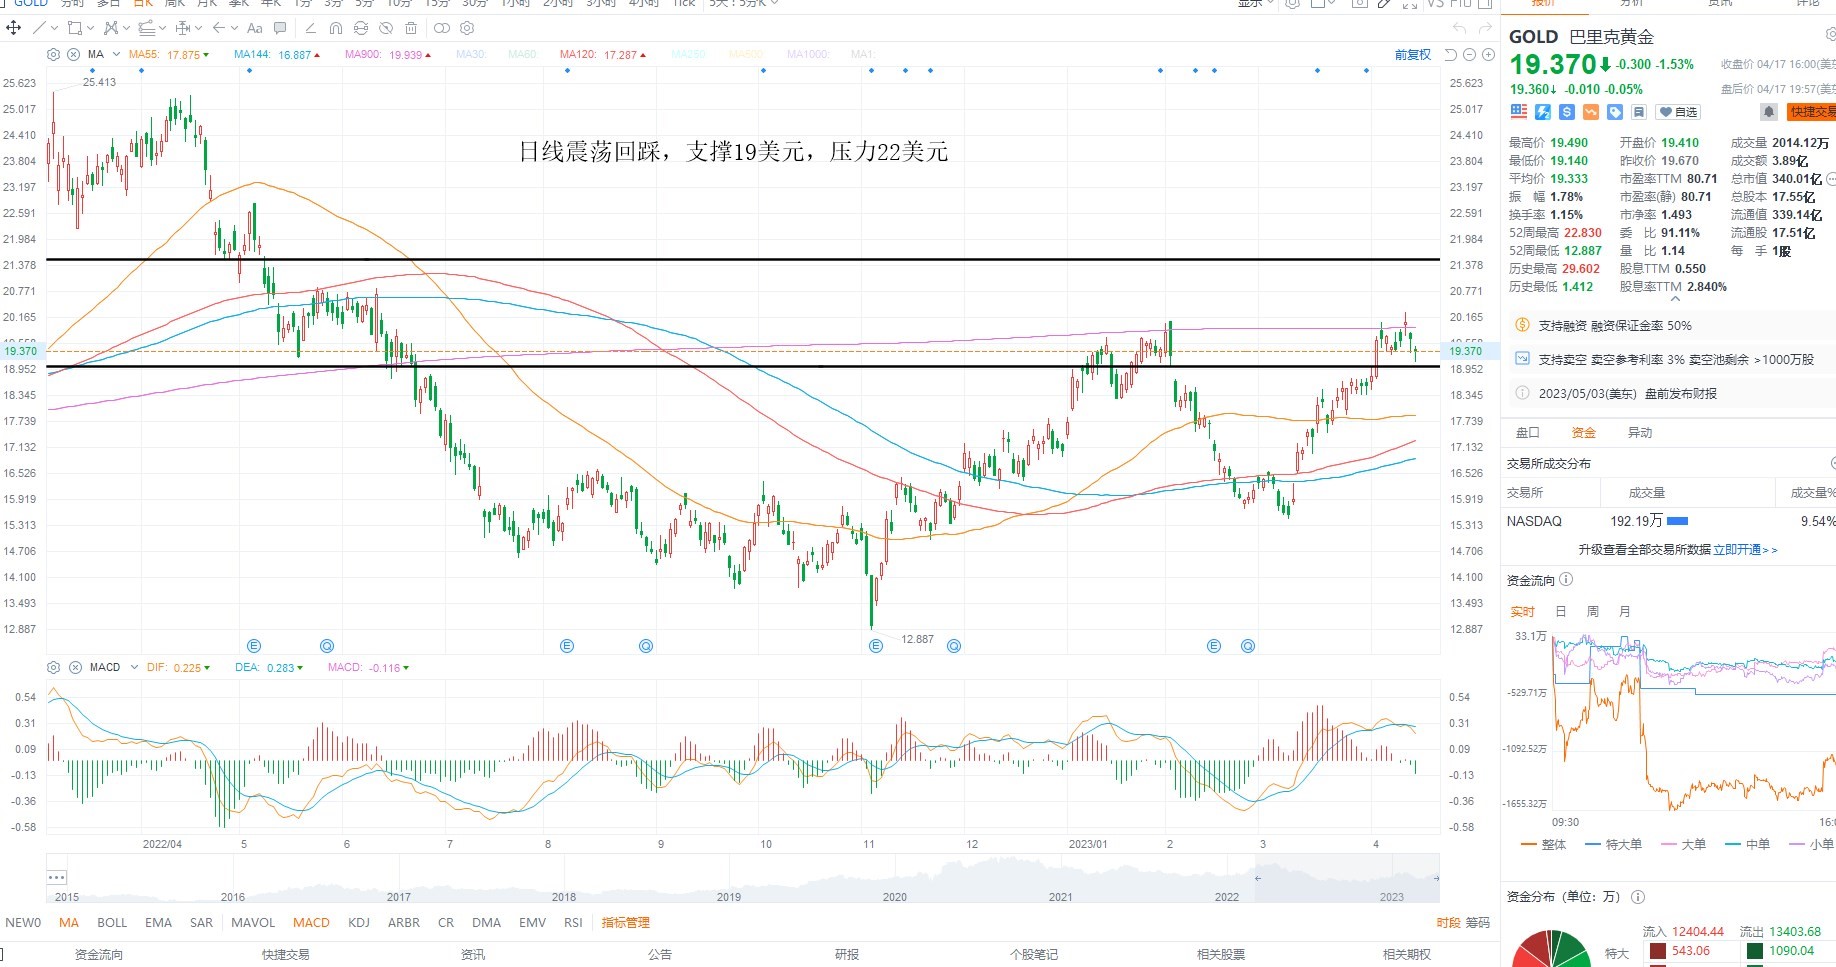This screenshot has width=1836, height=967.
Task: Remove the MACD indicator with X icon
Action: pyautogui.click(x=75, y=667)
